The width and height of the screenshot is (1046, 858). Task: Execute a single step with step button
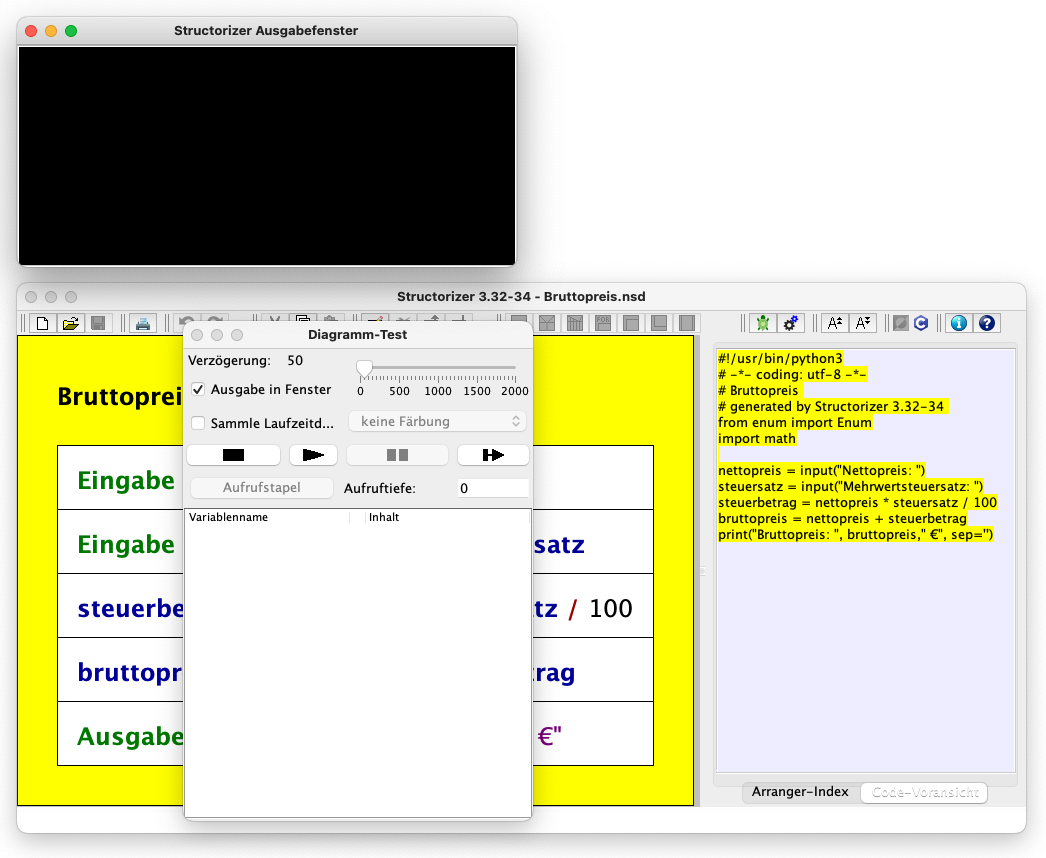[493, 455]
